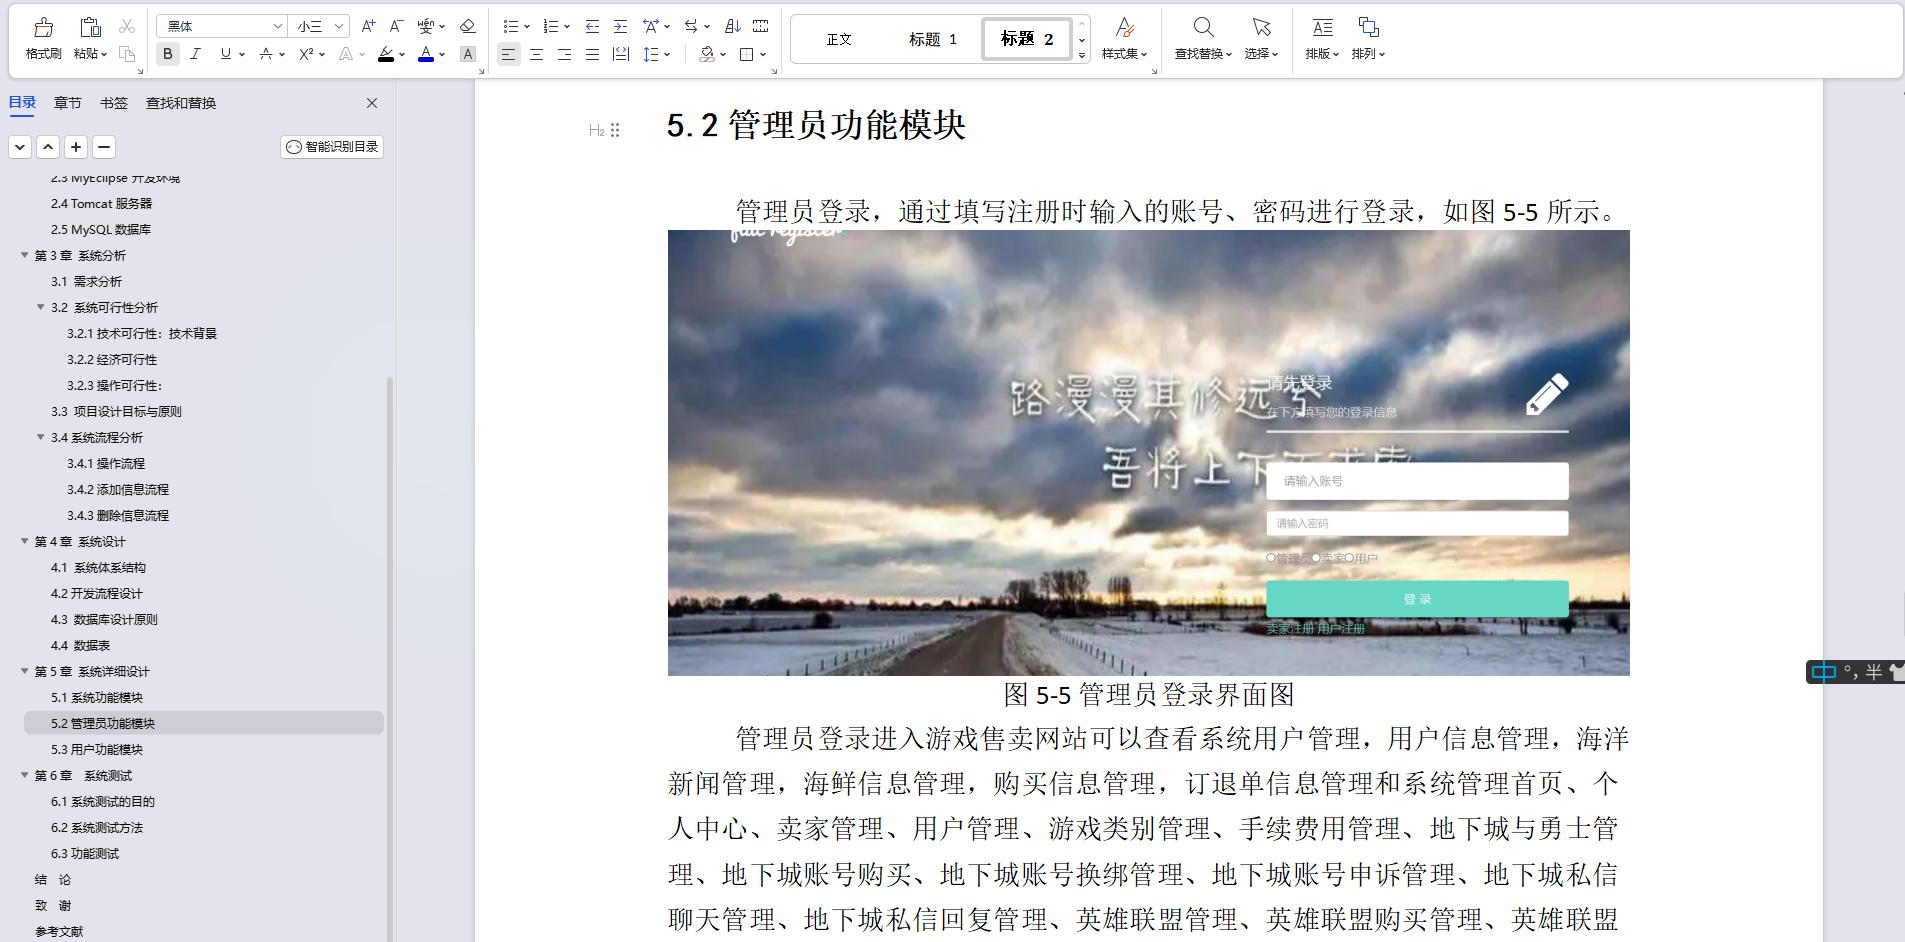1905x942 pixels.
Task: Click the borders icon
Action: pyautogui.click(x=746, y=54)
